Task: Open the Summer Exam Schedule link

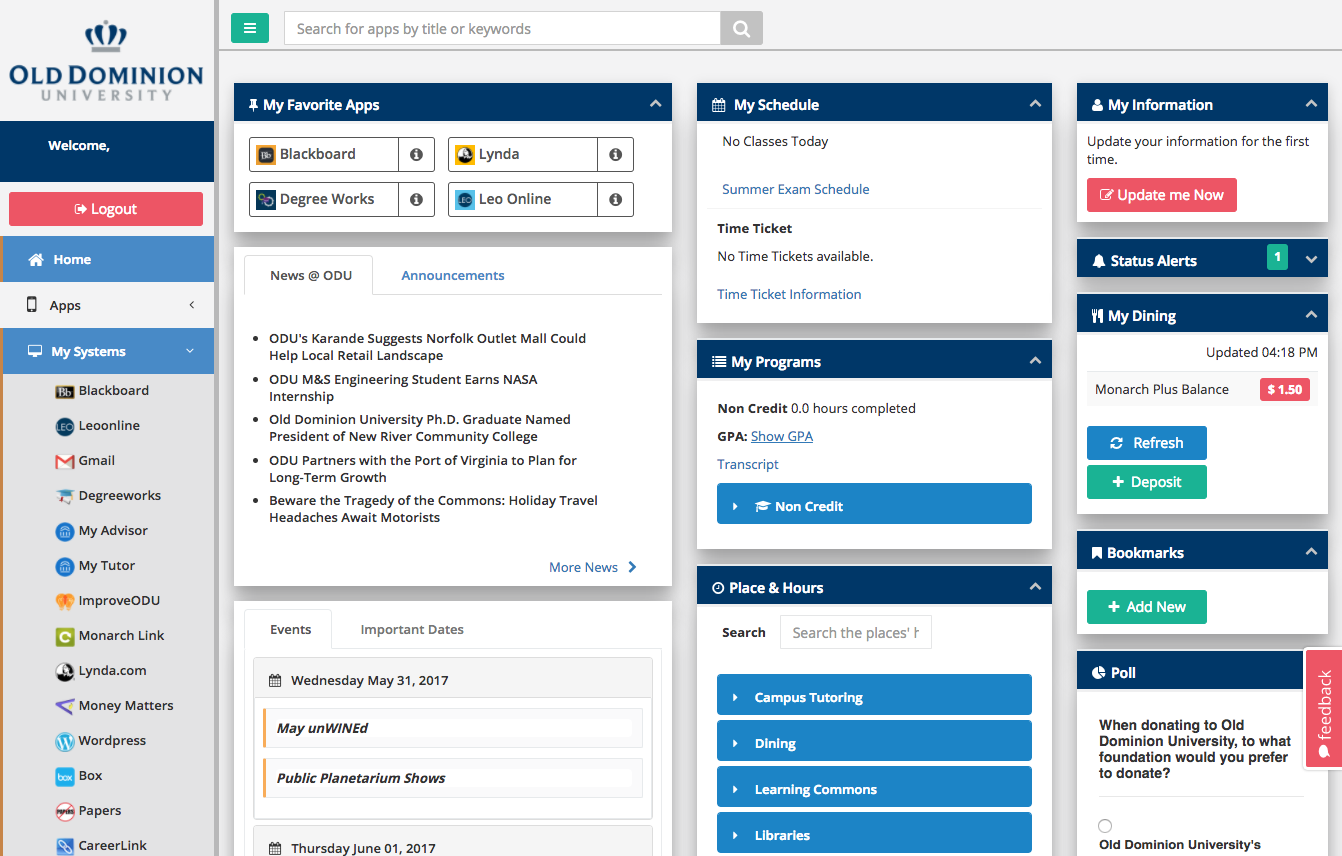Action: tap(795, 190)
